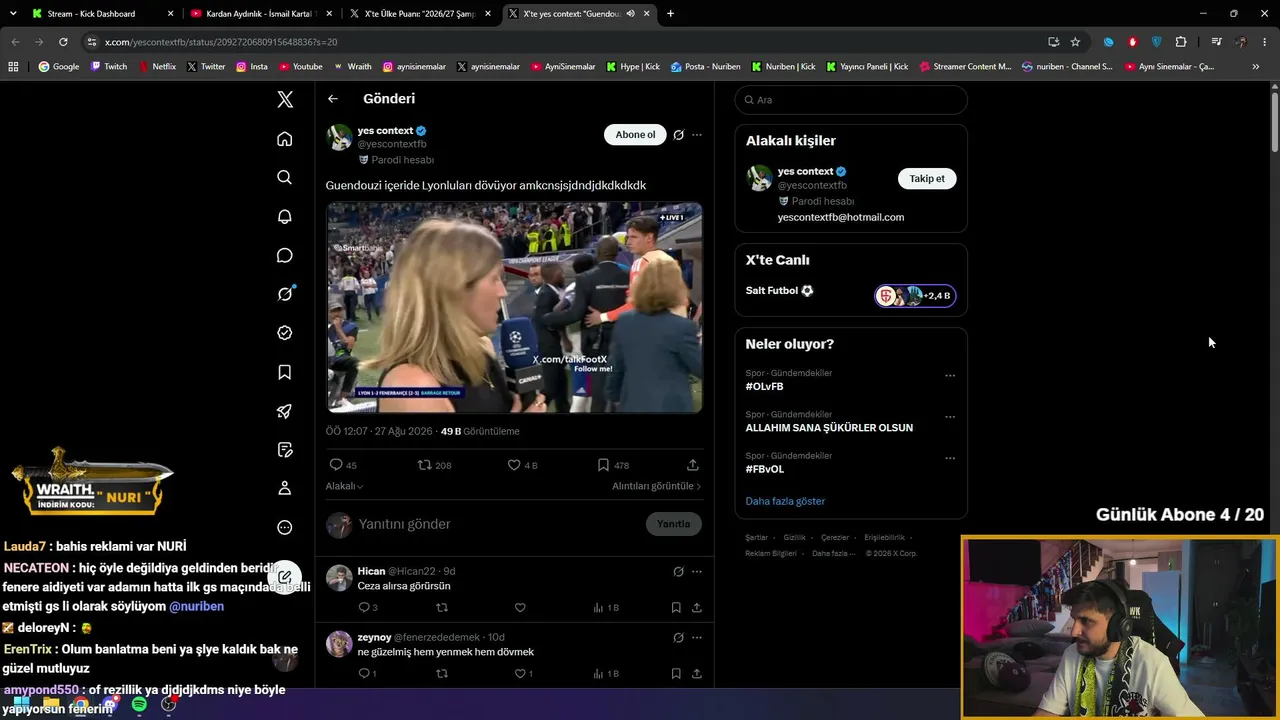Open more options for ALLAHIM SANA ŞÜKÜRLER OLSUN trend
The image size is (1280, 720).
(950, 417)
